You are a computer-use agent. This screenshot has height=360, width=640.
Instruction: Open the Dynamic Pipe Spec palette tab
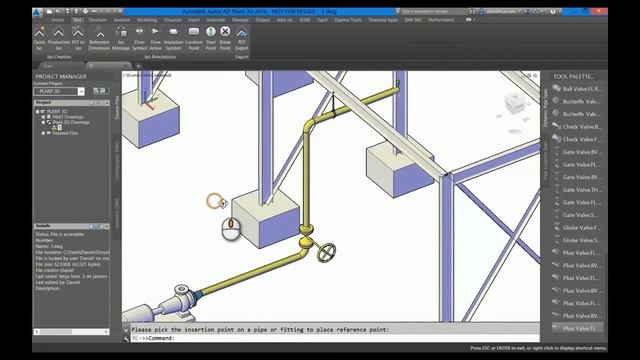(x=546, y=109)
